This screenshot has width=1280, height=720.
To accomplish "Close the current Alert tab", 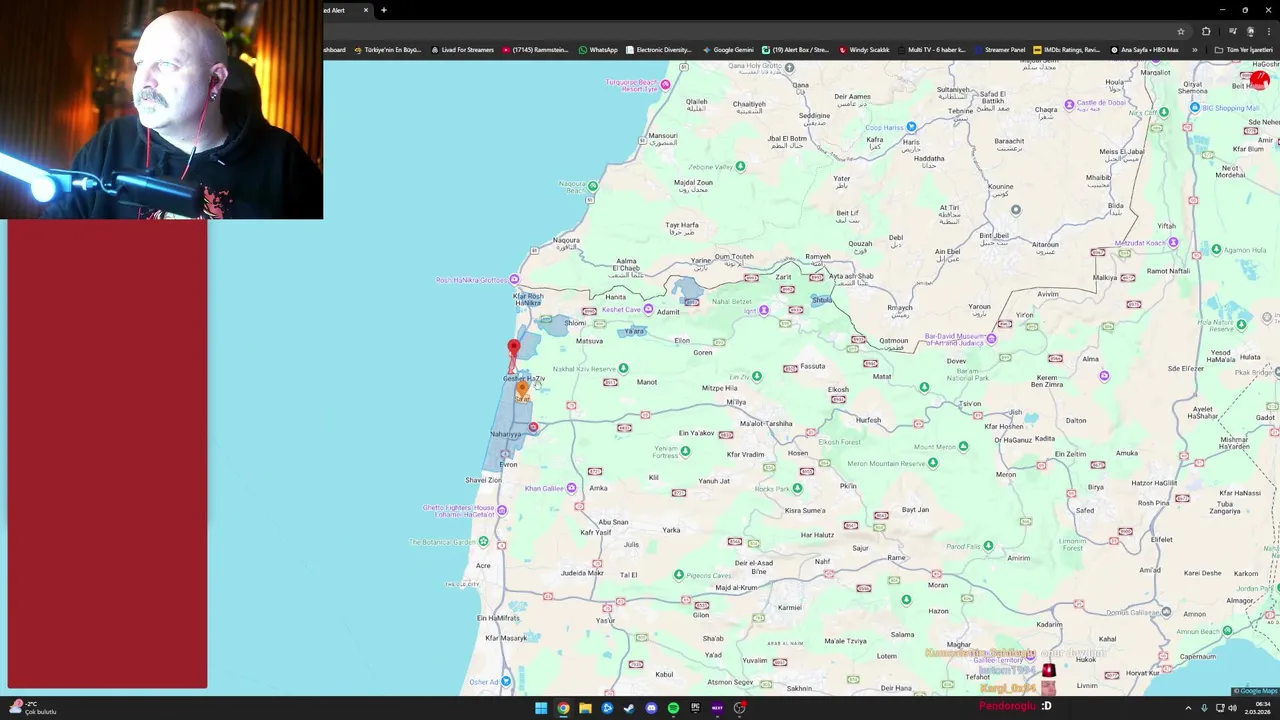I will 366,10.
